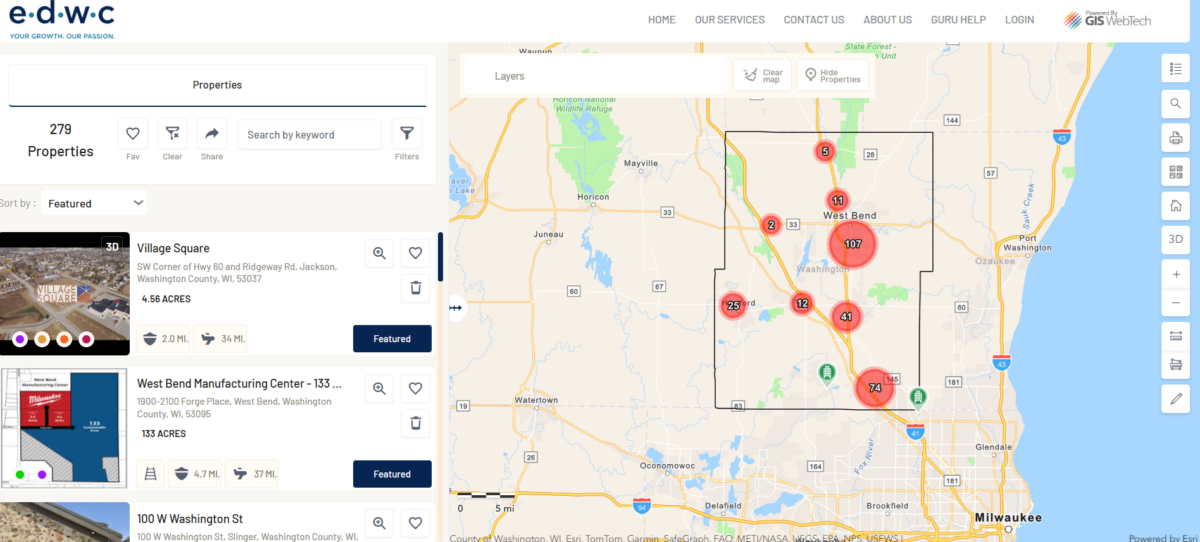This screenshot has width=1200, height=542.
Task: Select green dot on West Bend thumbnail
Action: click(x=20, y=474)
